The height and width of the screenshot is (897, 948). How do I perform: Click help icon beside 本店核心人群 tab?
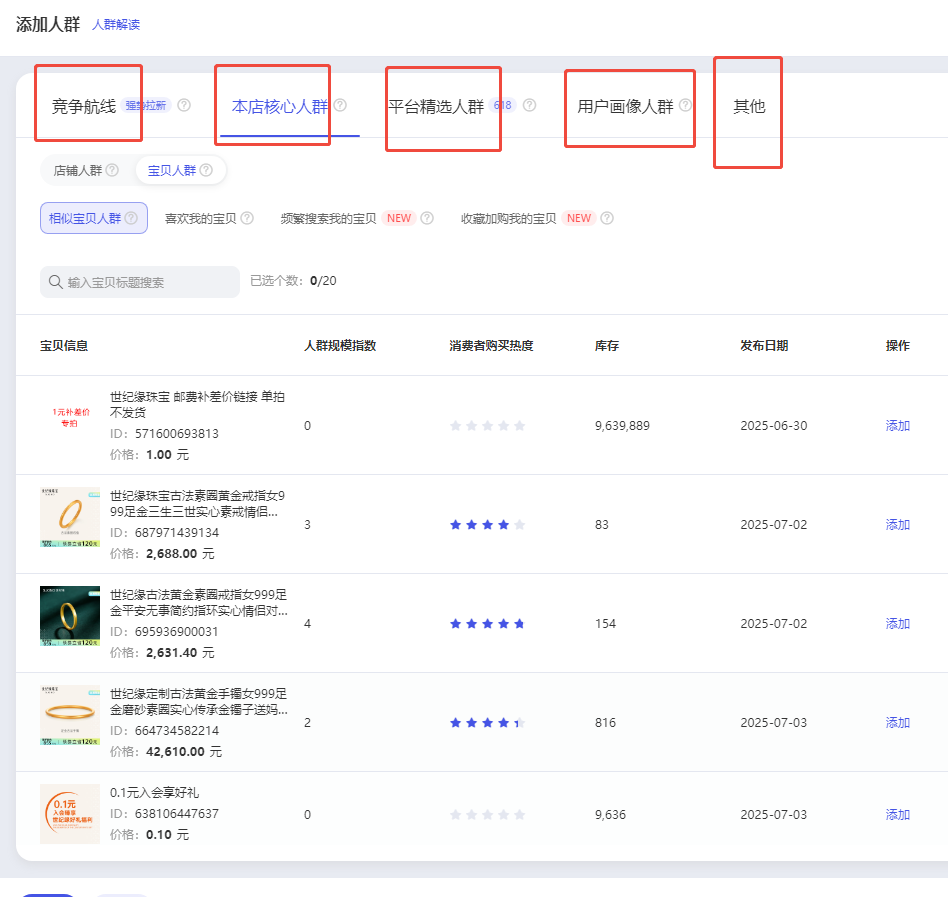pyautogui.click(x=340, y=105)
